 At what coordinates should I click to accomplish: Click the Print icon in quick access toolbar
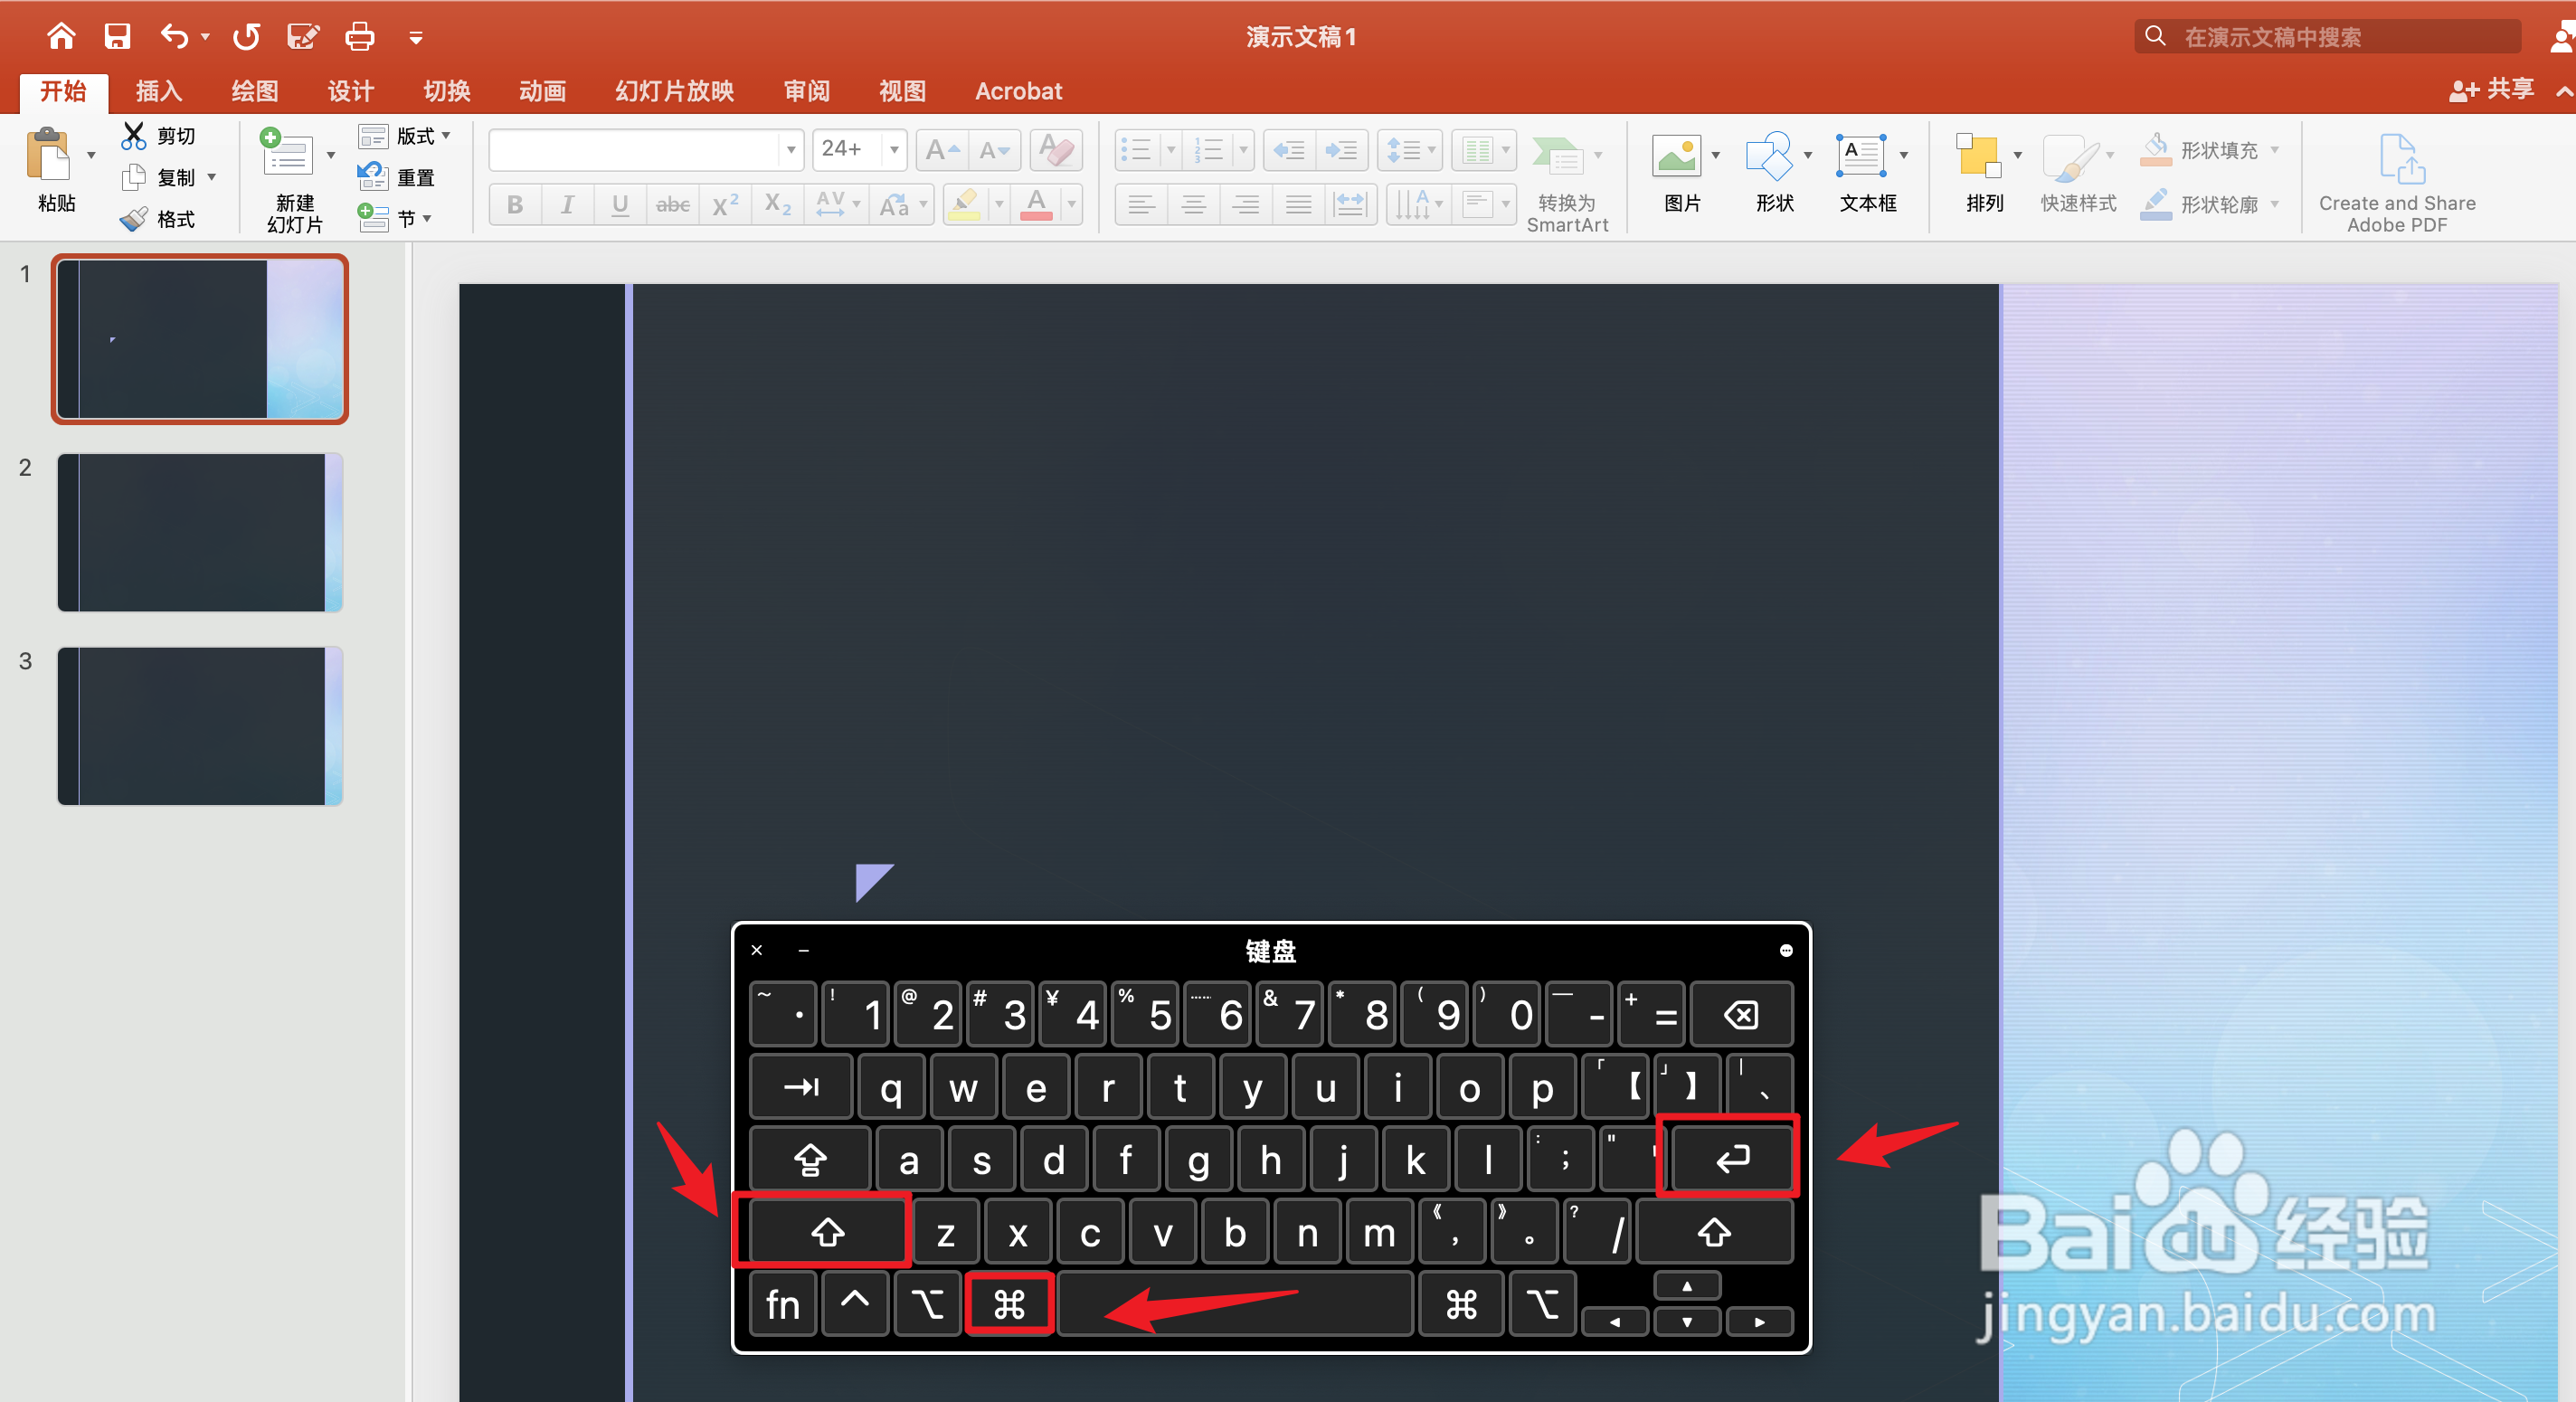359,37
